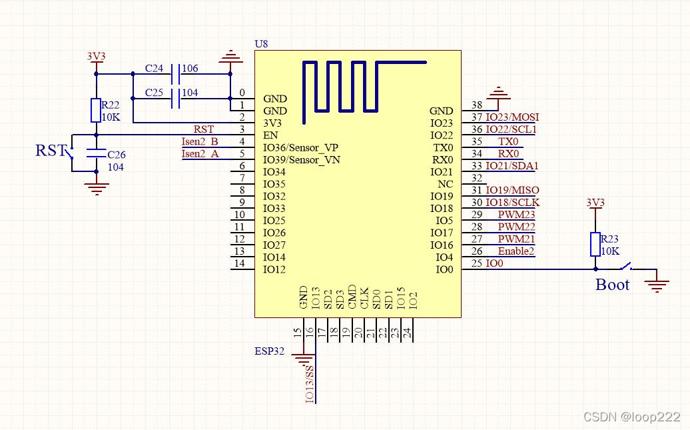The width and height of the screenshot is (690, 430).
Task: Click the IO16 pin name
Action: pos(442,245)
